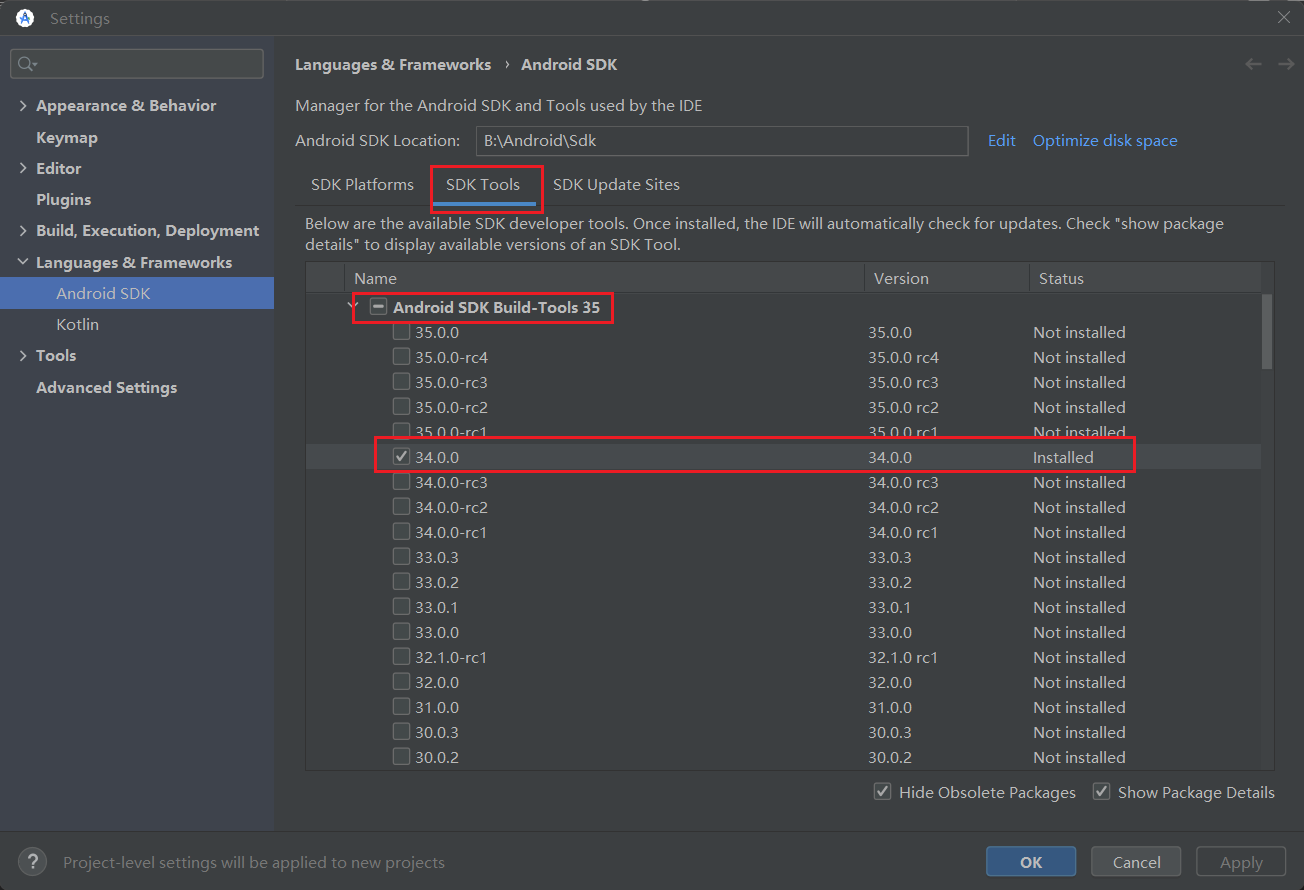Close the Settings dialog
1304x890 pixels.
click(x=1284, y=17)
